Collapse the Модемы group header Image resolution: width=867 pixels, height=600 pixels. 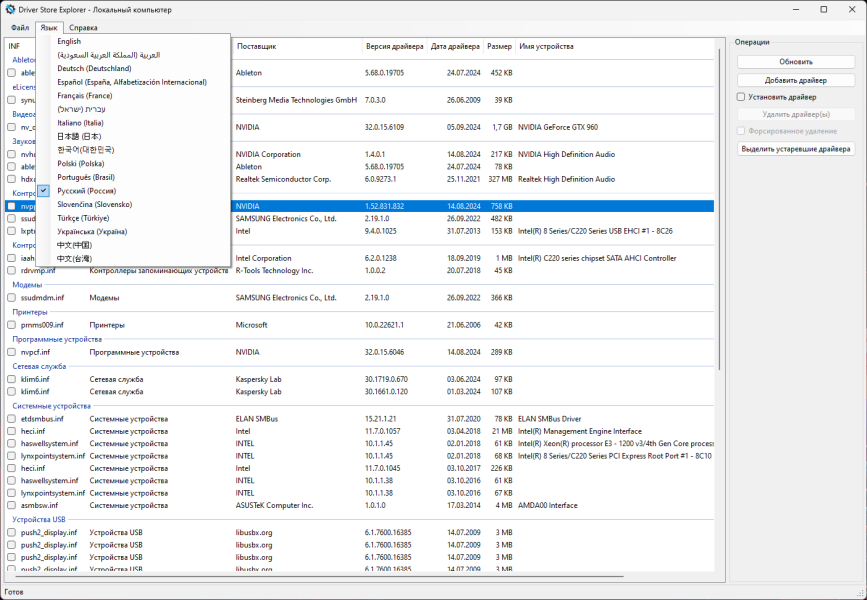pyautogui.click(x=27, y=285)
